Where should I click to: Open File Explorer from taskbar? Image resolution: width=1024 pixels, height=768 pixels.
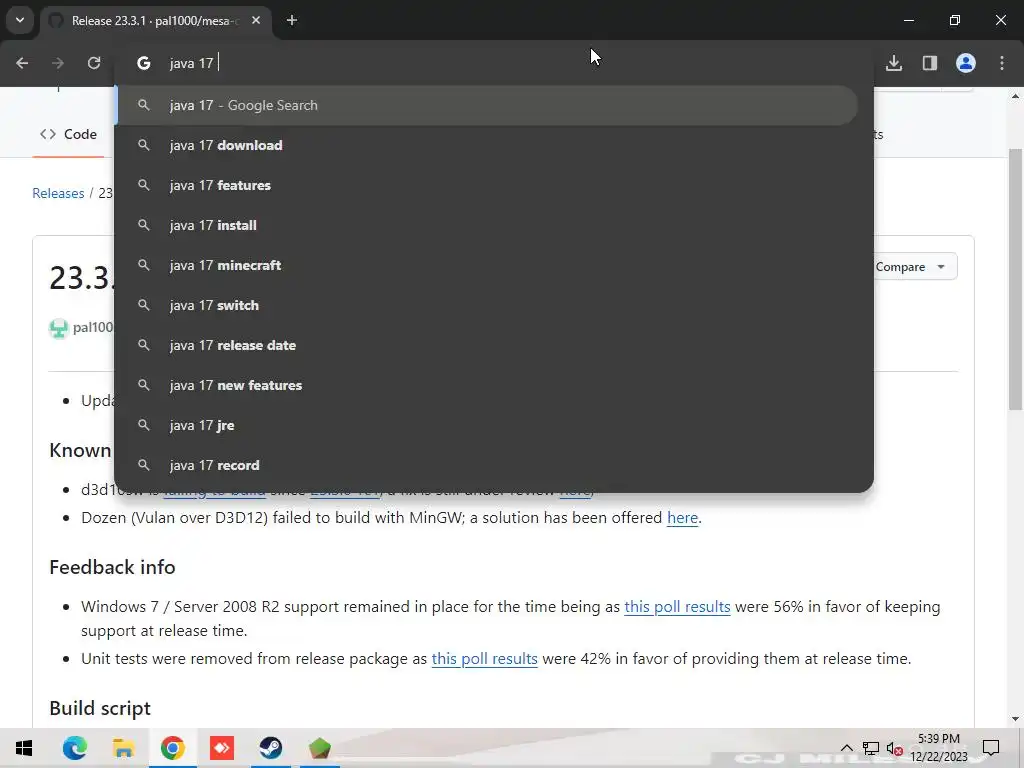(x=123, y=748)
